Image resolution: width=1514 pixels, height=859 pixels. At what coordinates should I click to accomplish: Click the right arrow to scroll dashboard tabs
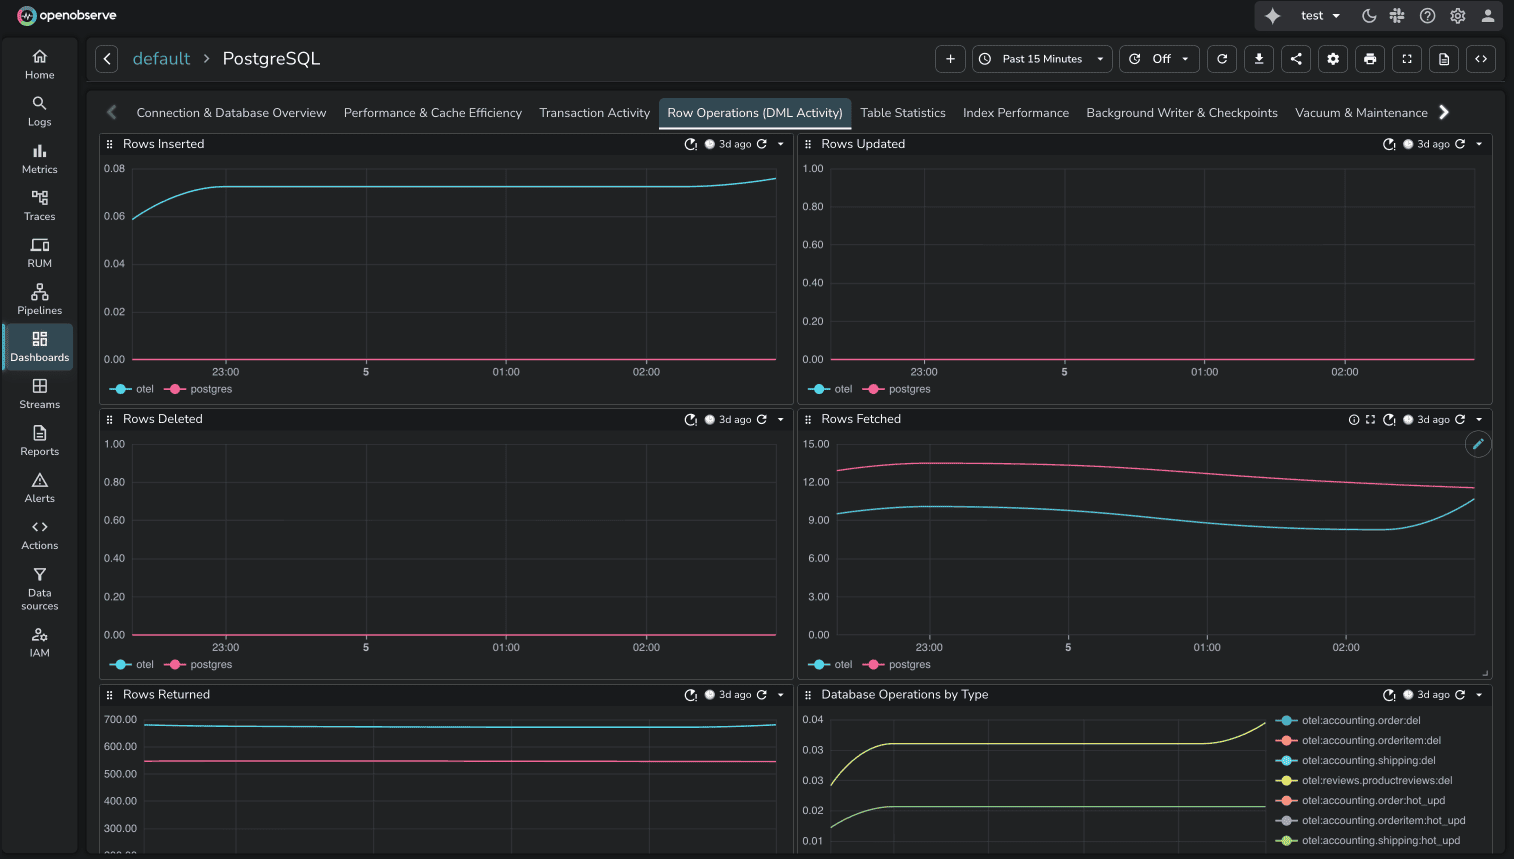1444,112
